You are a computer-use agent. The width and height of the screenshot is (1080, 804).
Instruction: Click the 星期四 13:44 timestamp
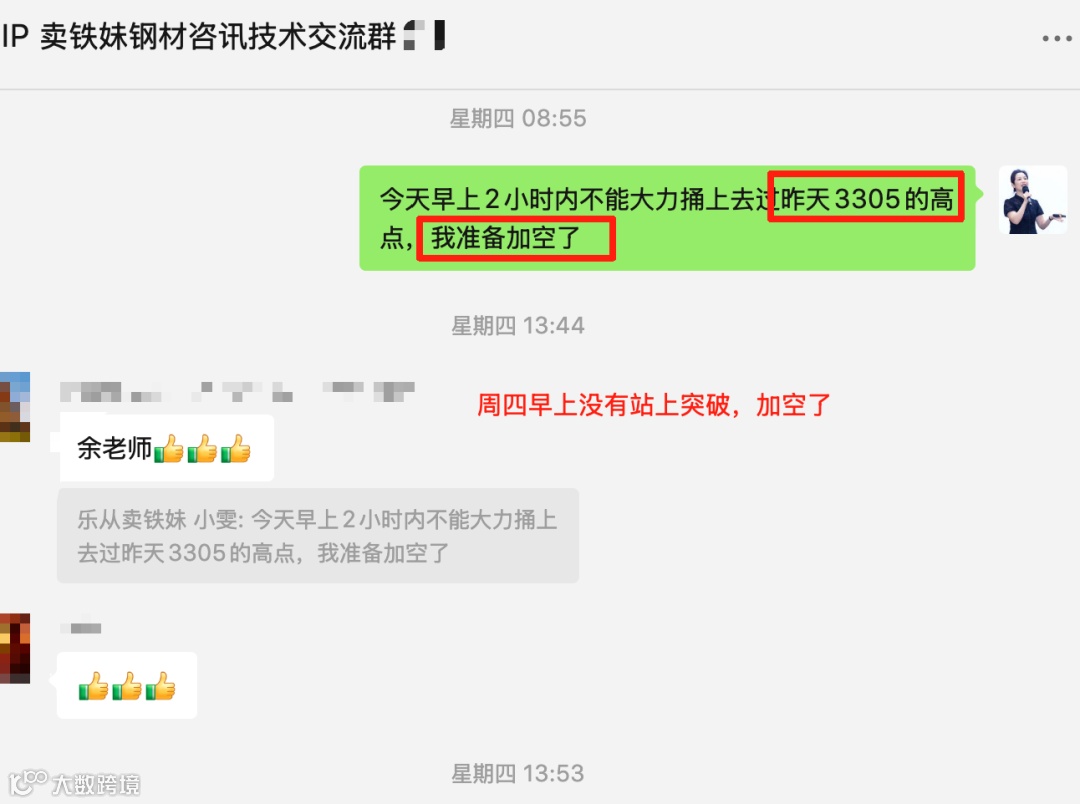[x=518, y=325]
